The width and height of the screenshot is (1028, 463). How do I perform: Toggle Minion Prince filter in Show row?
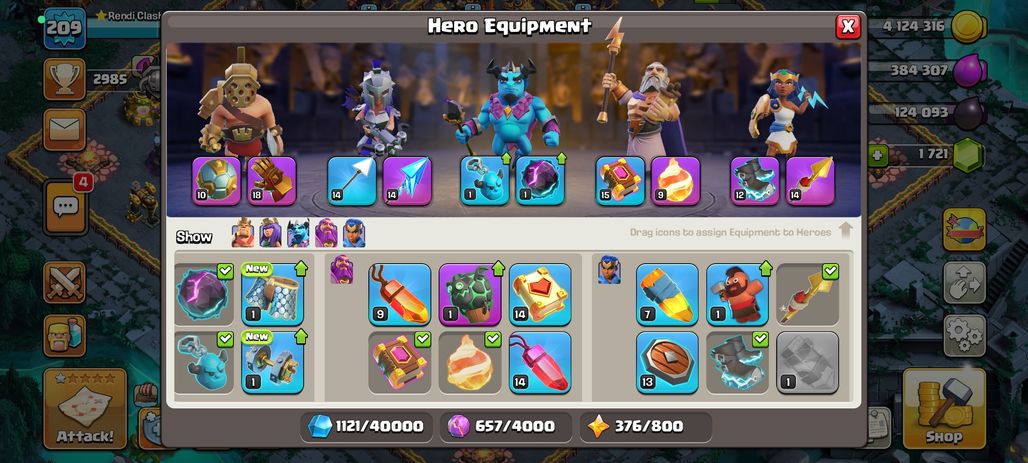298,233
